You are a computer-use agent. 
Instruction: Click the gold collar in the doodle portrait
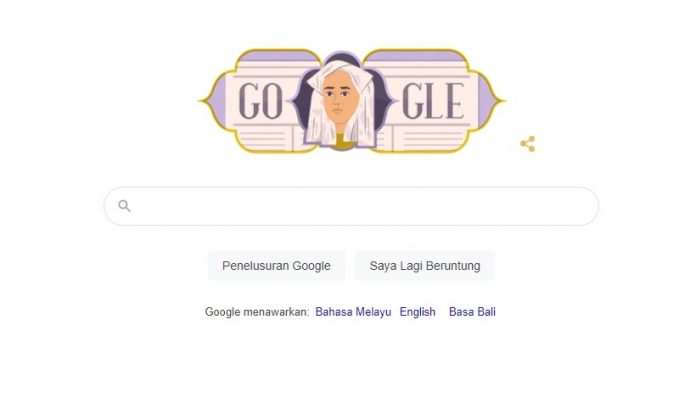tap(342, 141)
